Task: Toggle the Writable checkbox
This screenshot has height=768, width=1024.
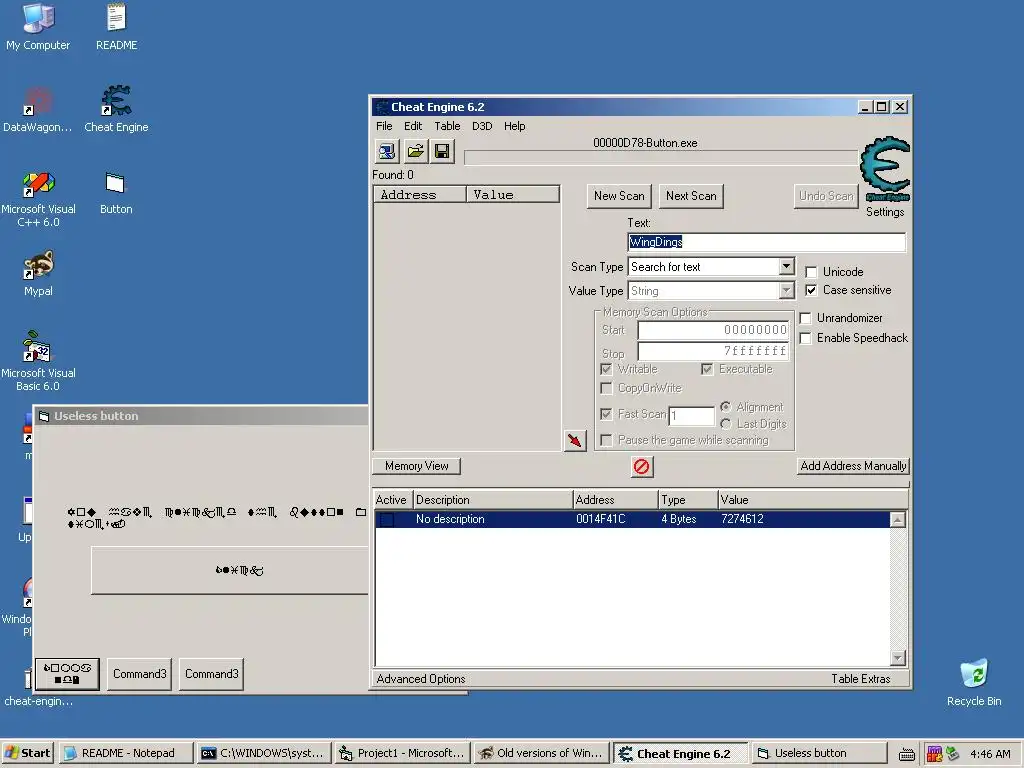Action: click(x=606, y=369)
